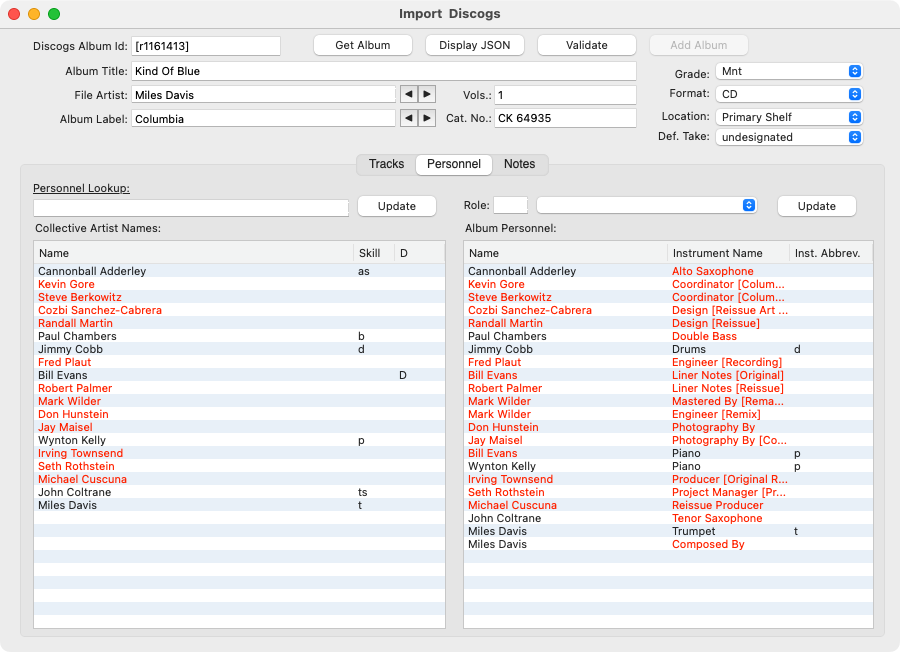Click the Album Title field

point(384,71)
